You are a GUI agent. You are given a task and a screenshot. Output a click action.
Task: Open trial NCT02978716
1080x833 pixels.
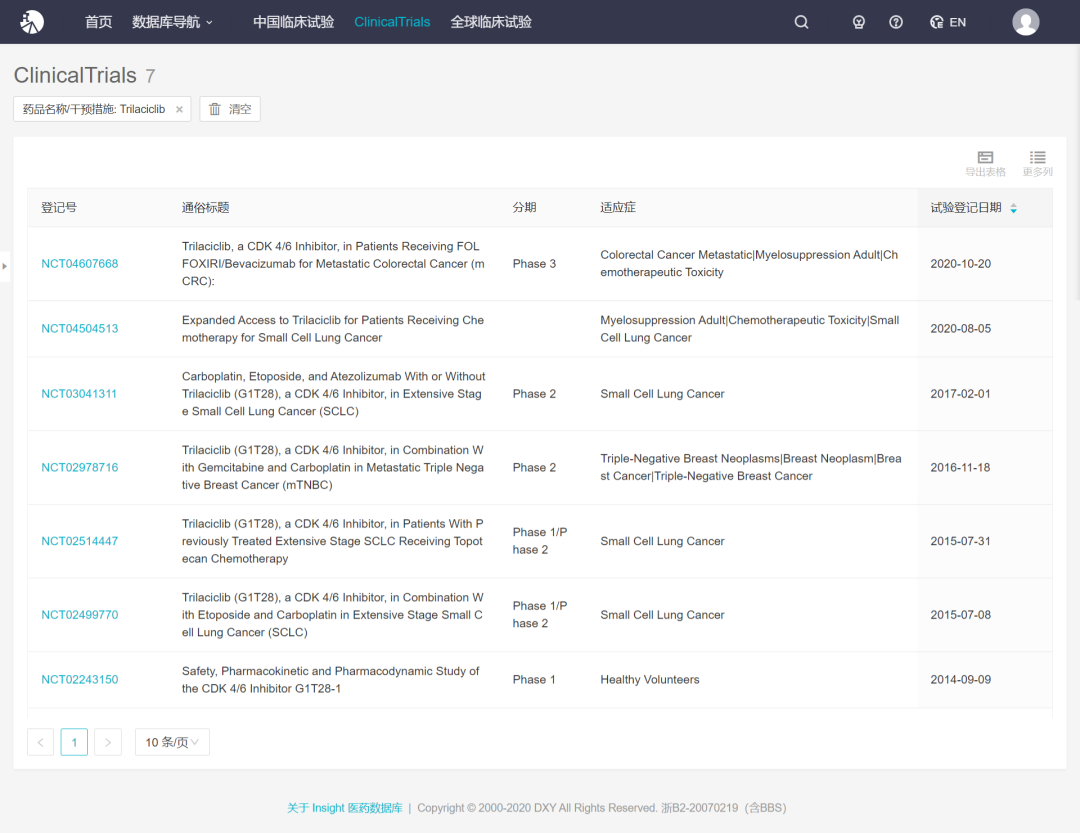point(80,468)
